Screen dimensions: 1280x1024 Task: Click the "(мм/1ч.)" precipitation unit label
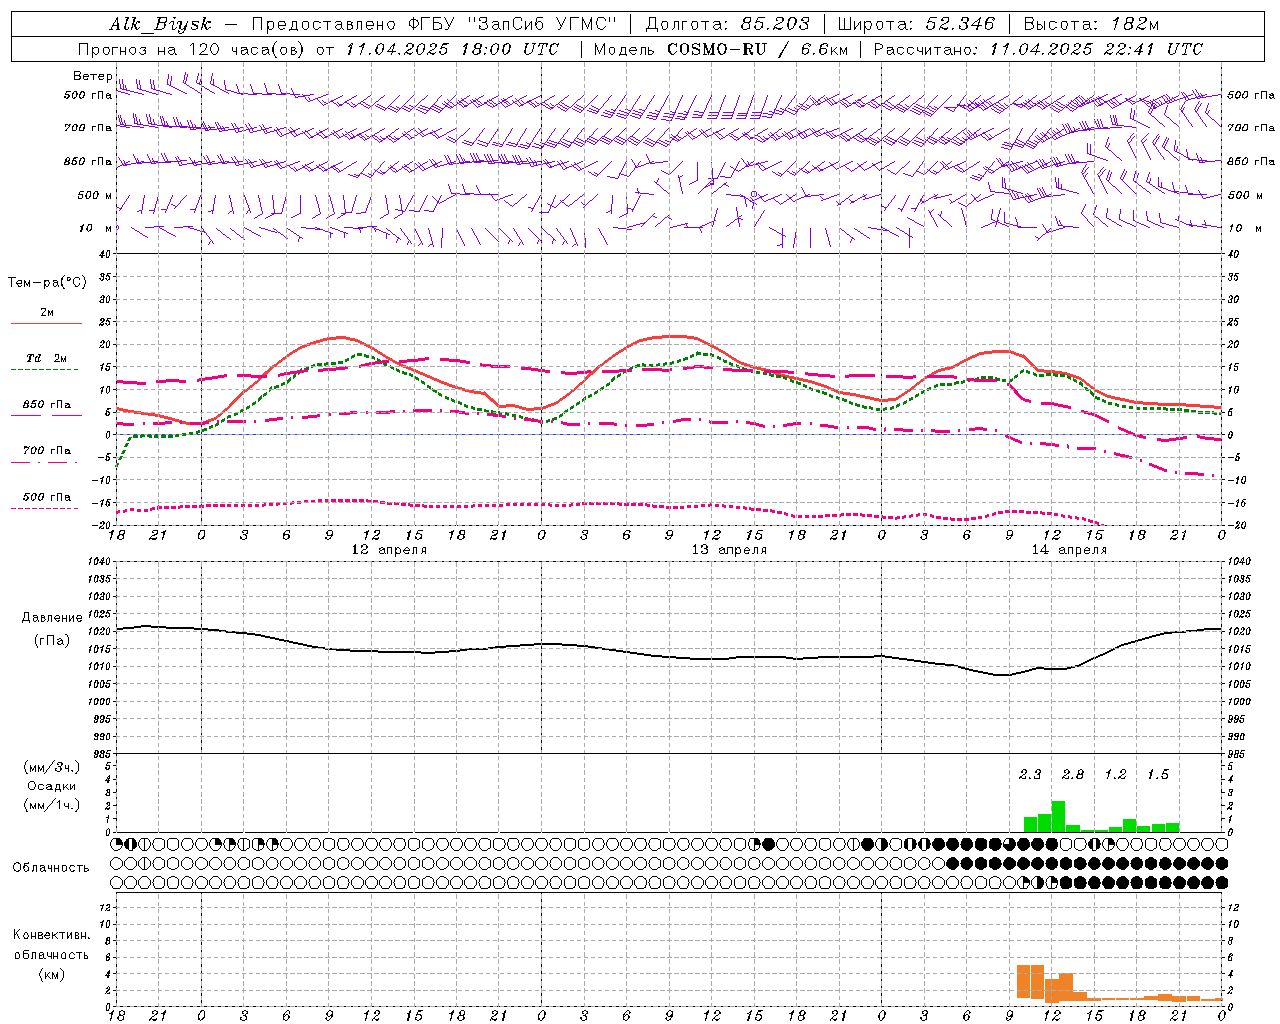[52, 805]
